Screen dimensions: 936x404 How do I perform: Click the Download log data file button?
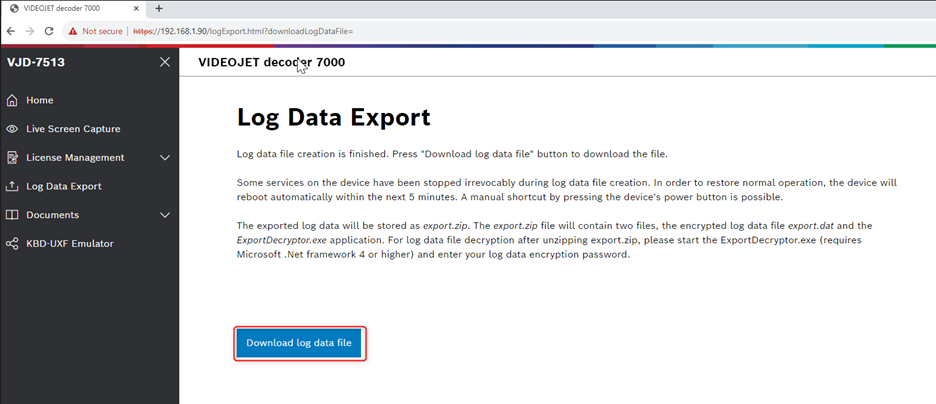coord(299,343)
